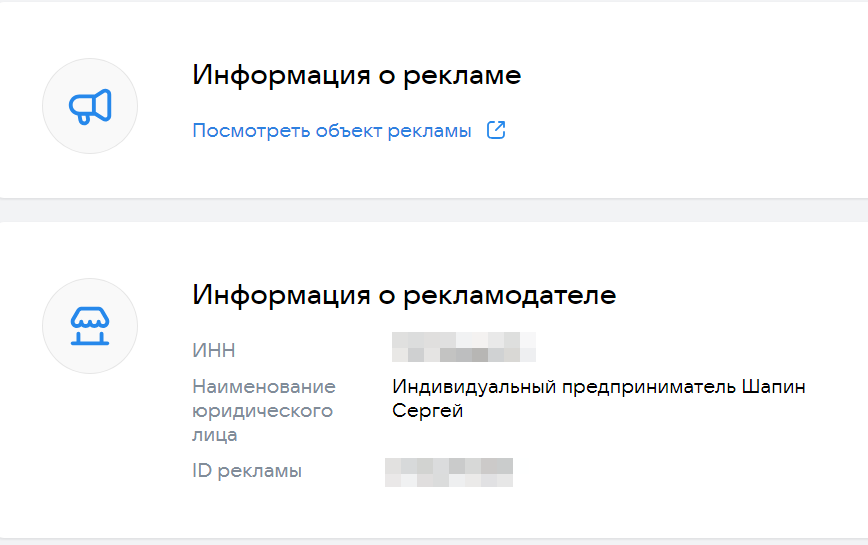This screenshot has width=868, height=545.
Task: Select the blurred ИНН value
Action: pyautogui.click(x=464, y=347)
